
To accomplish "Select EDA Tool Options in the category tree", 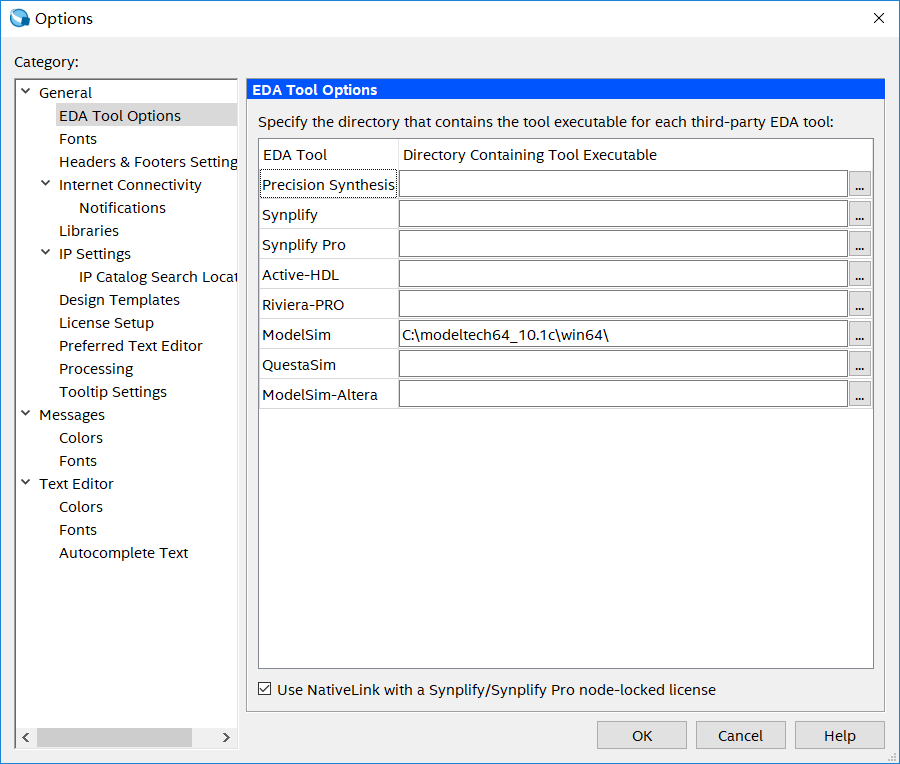I will [x=120, y=116].
